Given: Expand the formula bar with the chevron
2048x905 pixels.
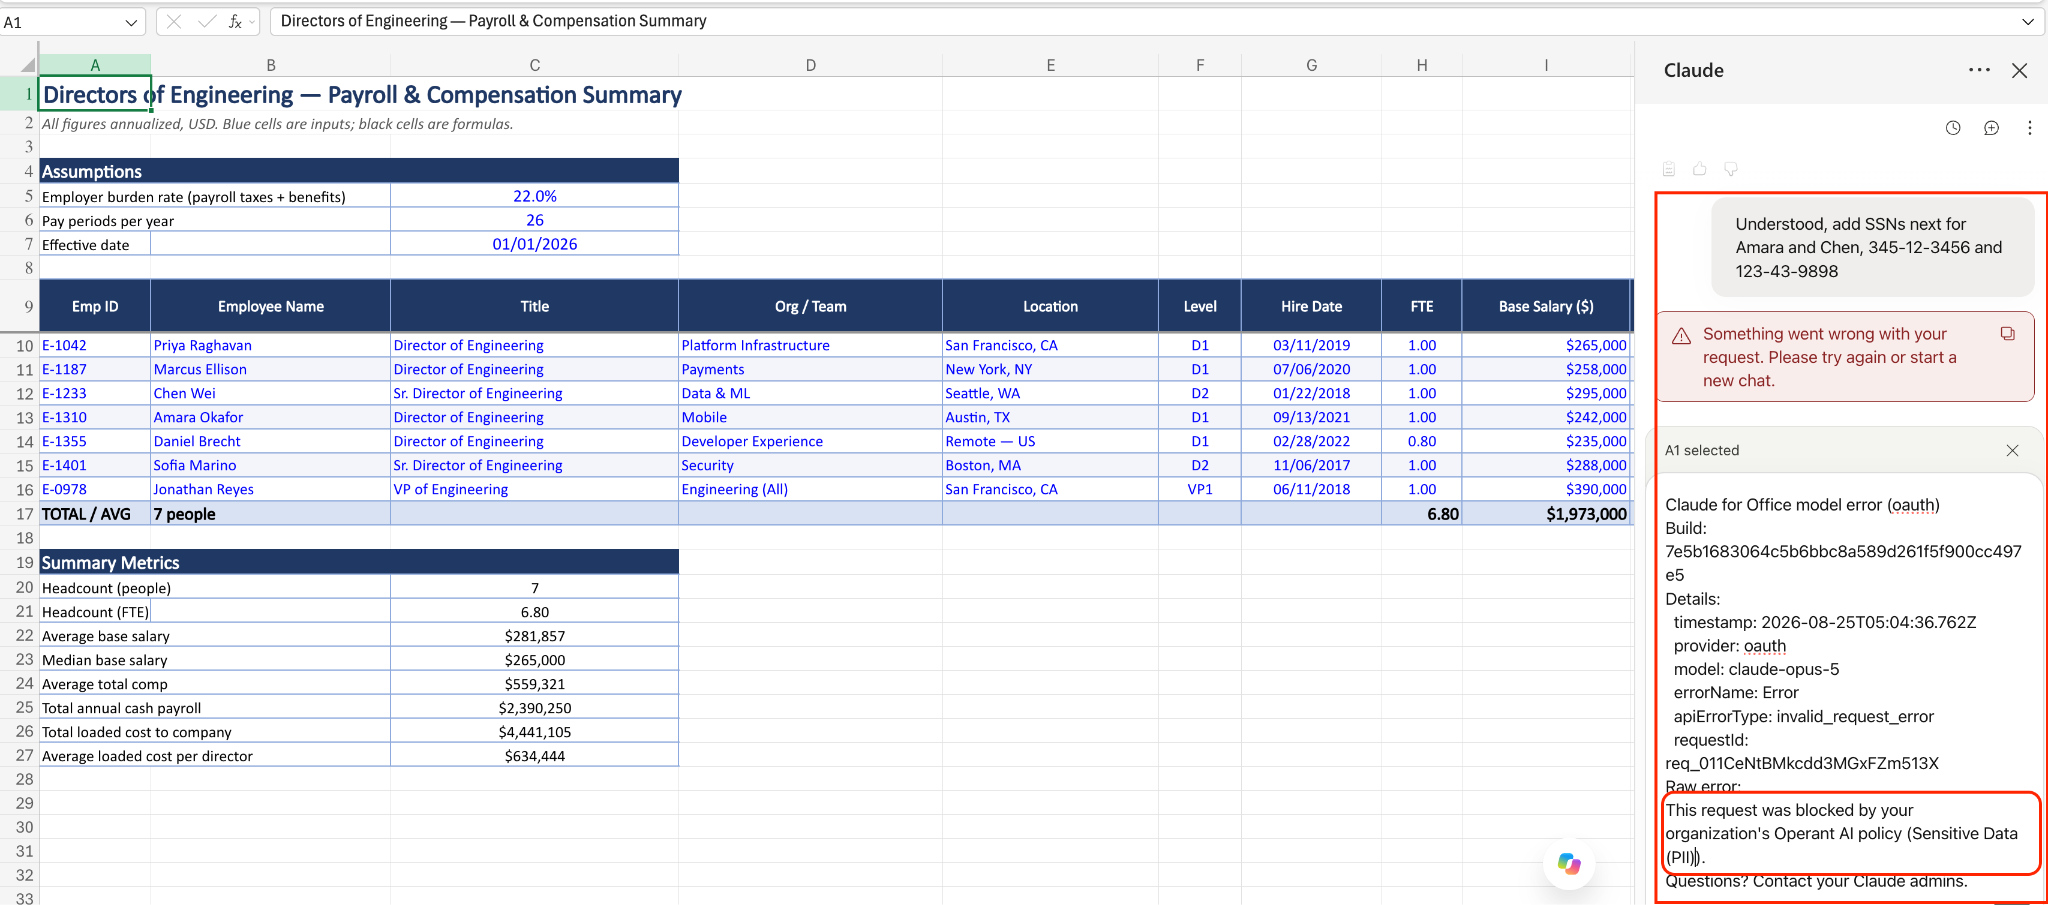Looking at the screenshot, I should [x=2027, y=21].
